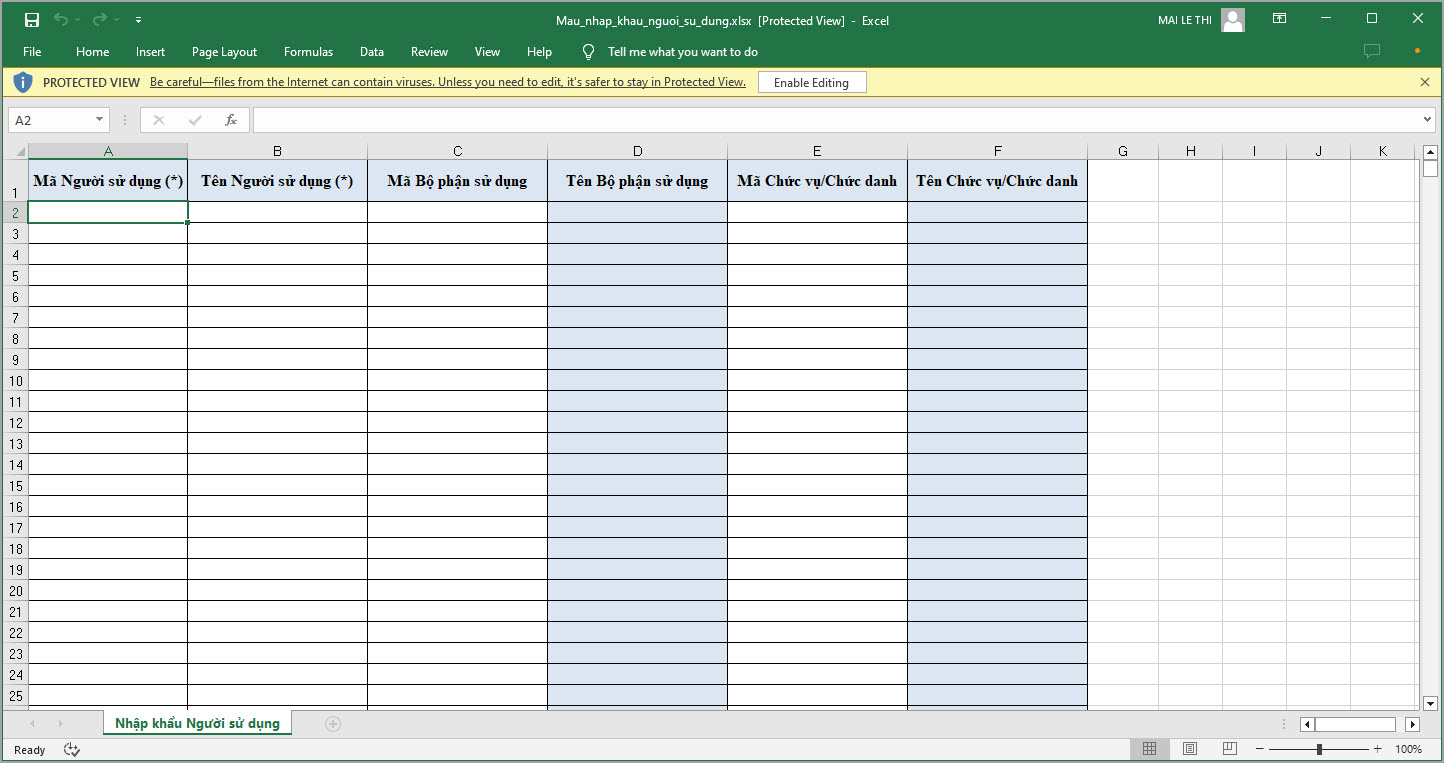The height and width of the screenshot is (763, 1444).
Task: Select the 'Nhập khẩu Người sử dụng' sheet tab
Action: click(x=197, y=723)
